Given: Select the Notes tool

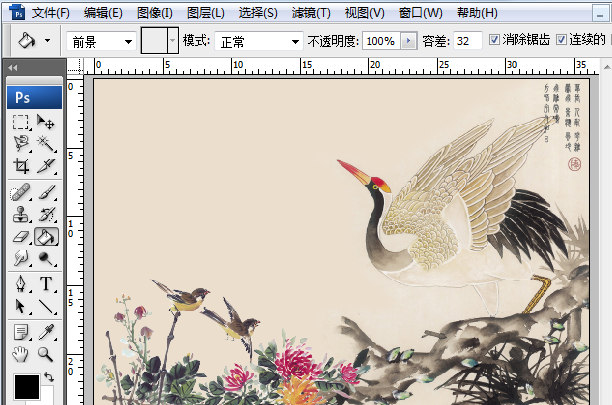Looking at the screenshot, I should 21,332.
